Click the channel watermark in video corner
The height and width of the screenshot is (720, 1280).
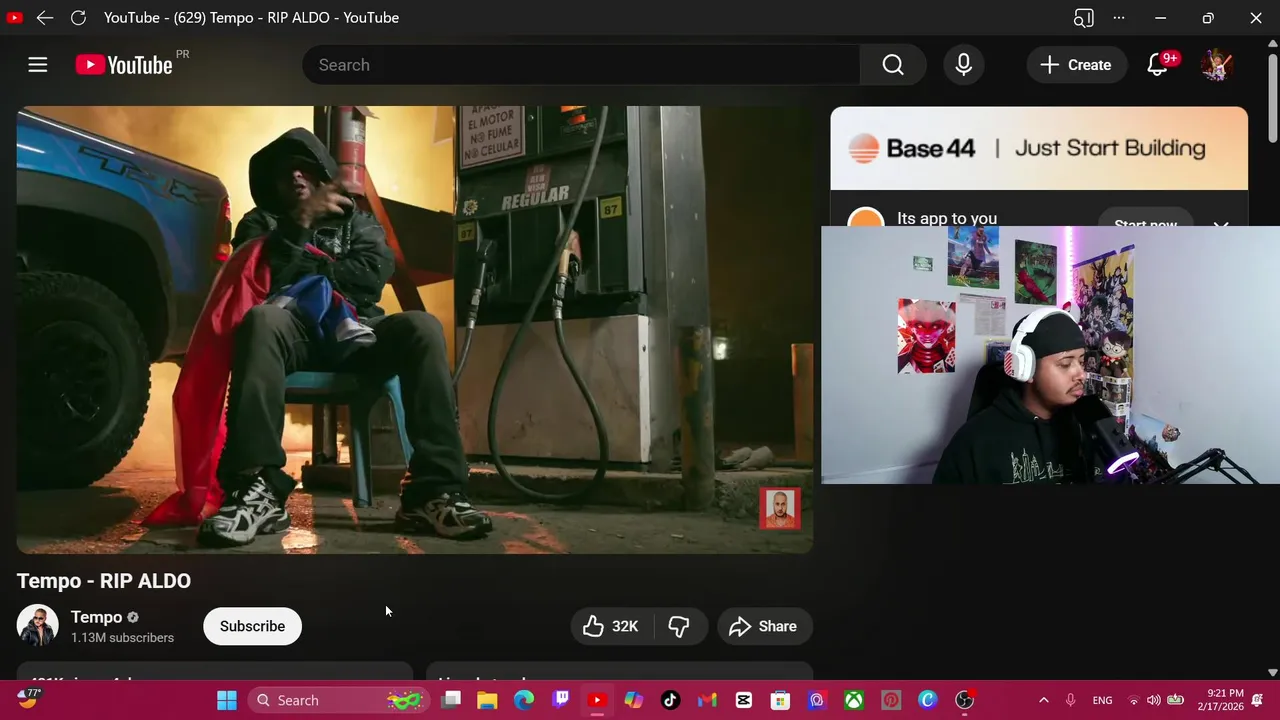pos(780,509)
